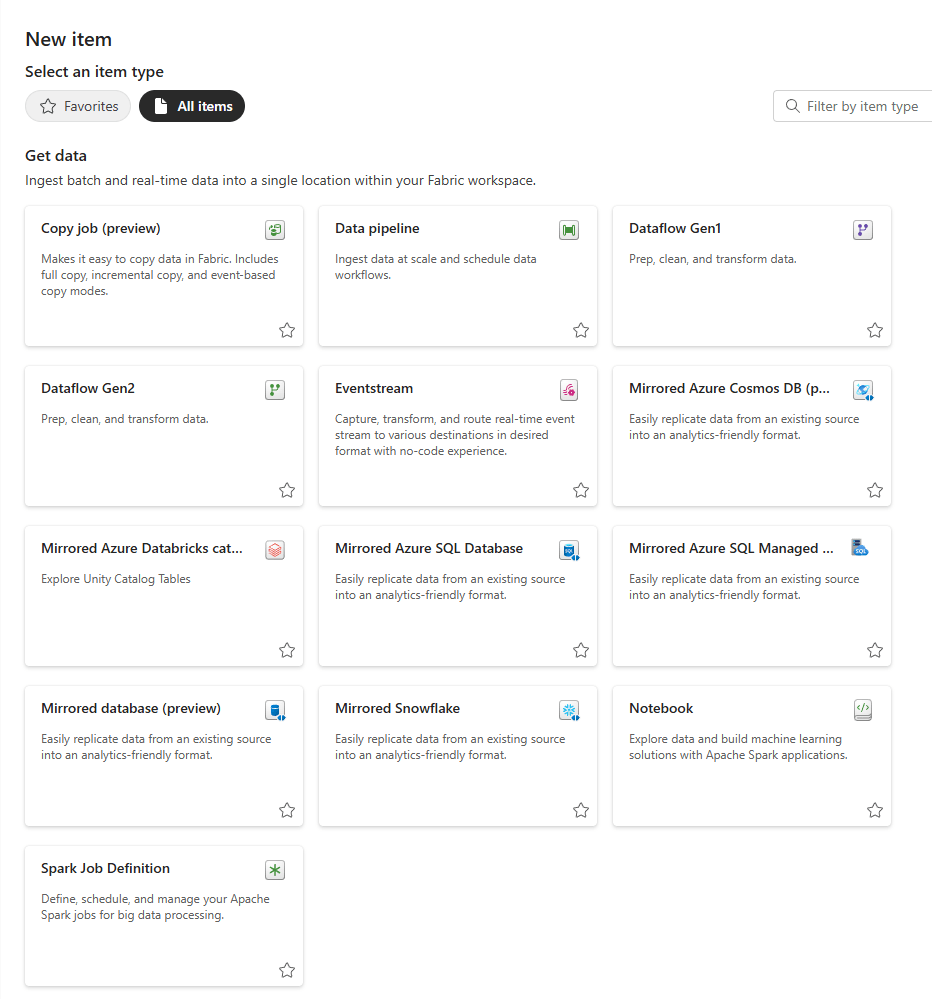This screenshot has width=932, height=999.
Task: Click the Spark Job Definition icon
Action: (x=275, y=870)
